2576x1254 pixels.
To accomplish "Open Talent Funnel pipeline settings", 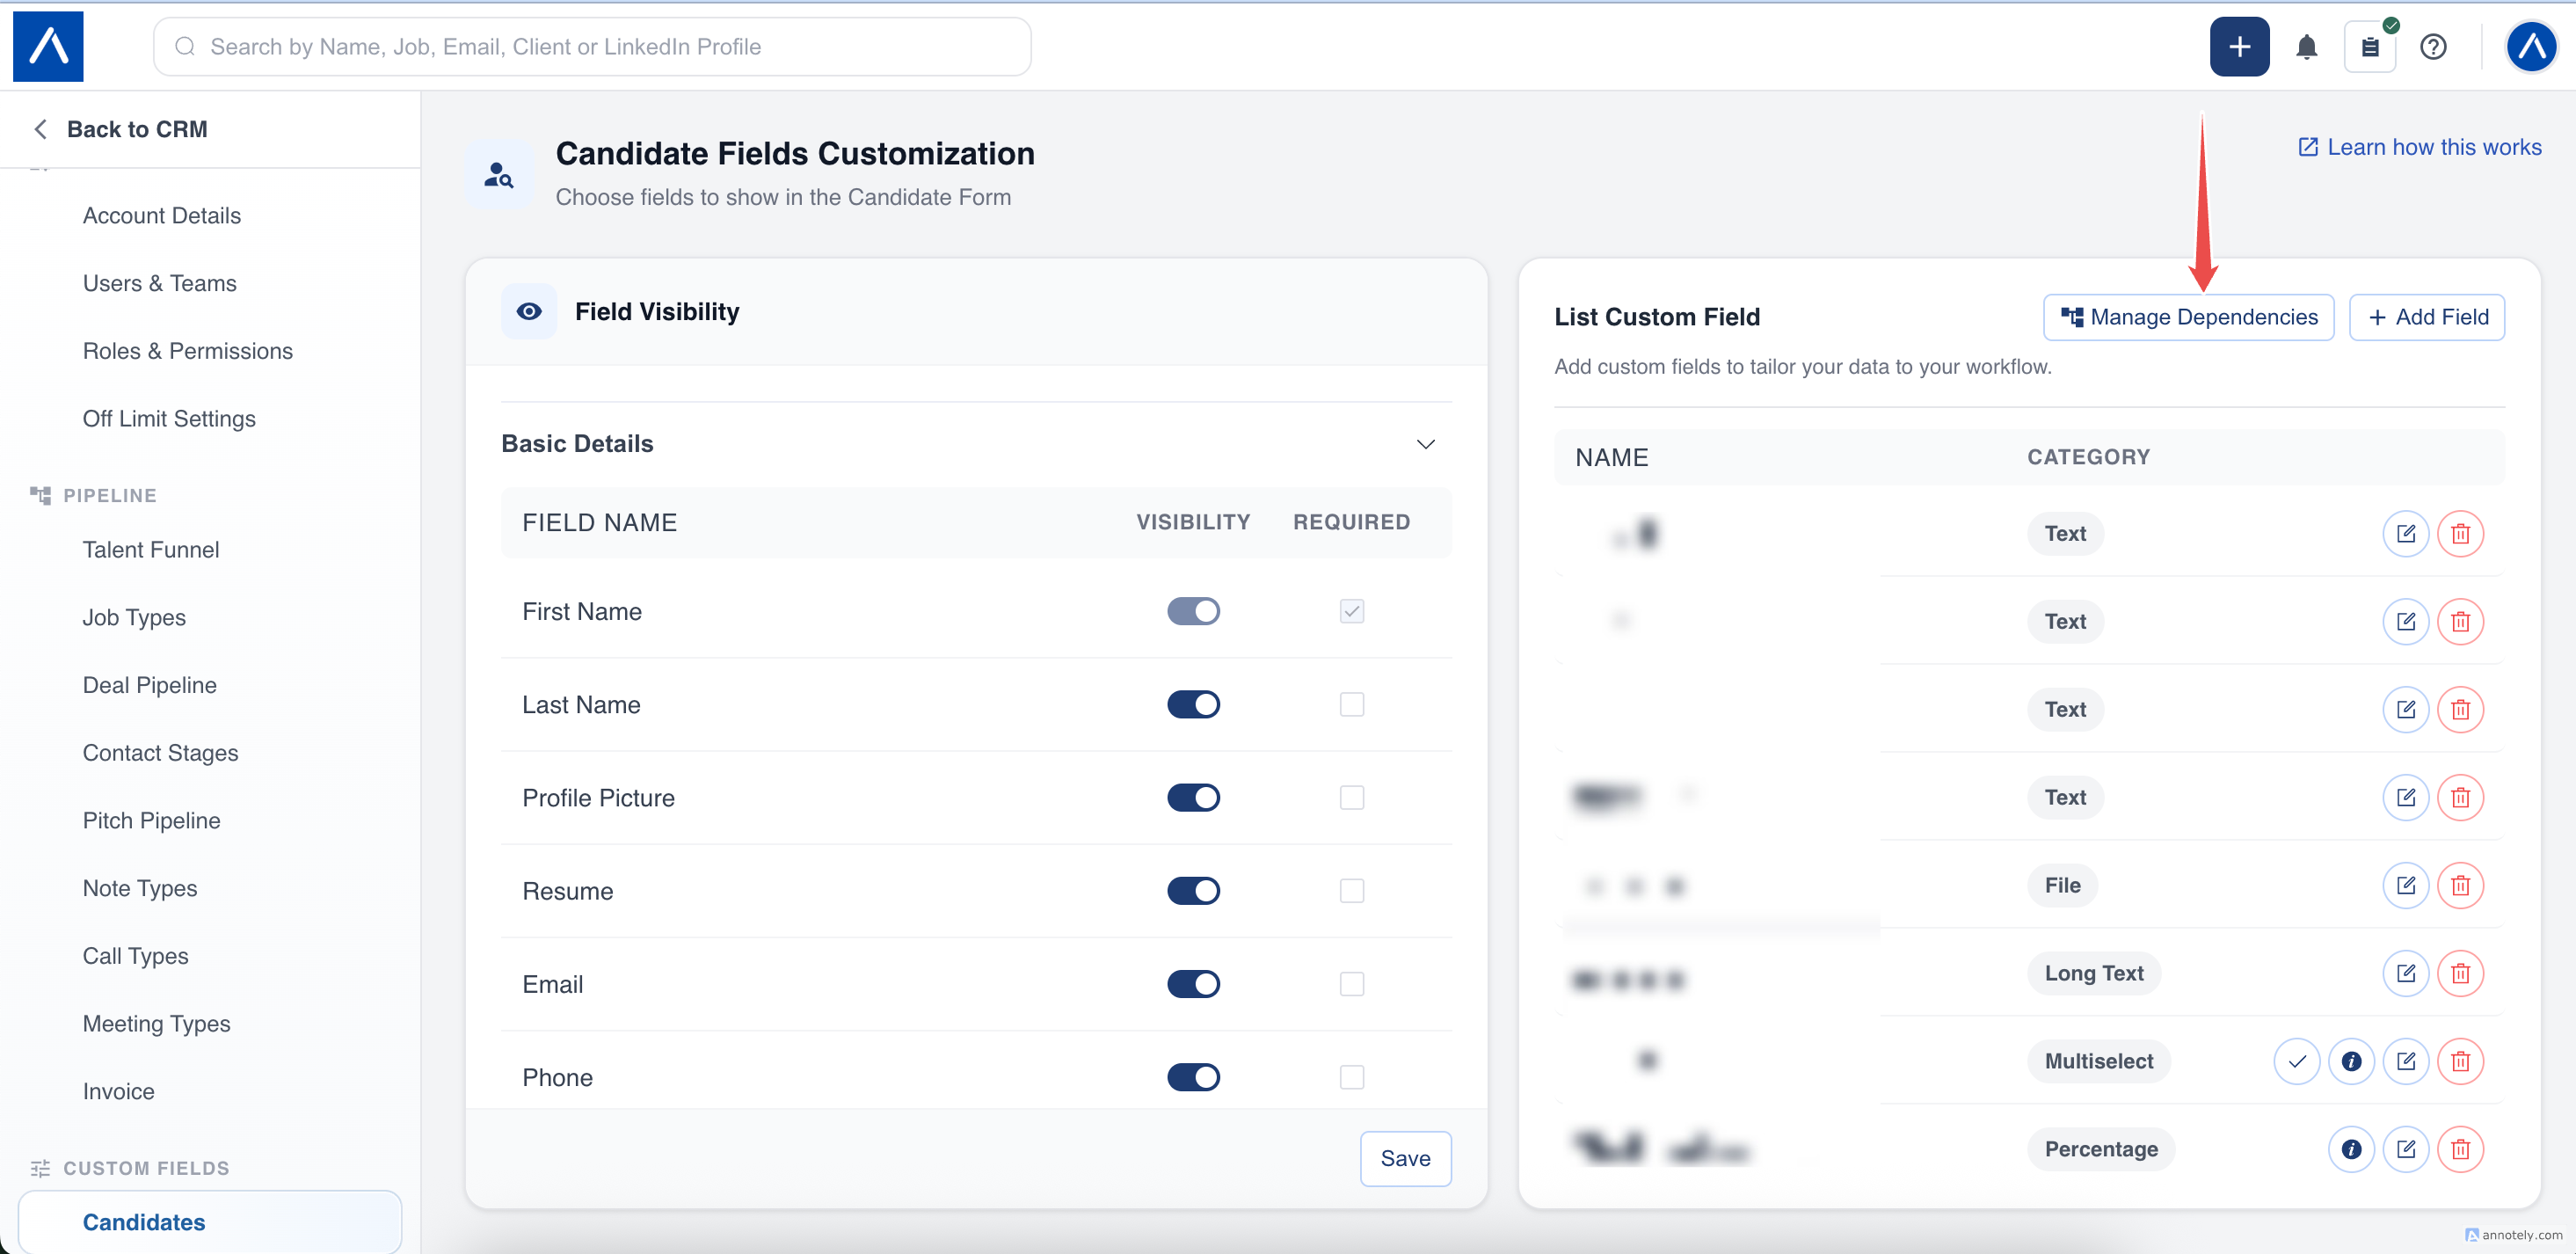I will [x=151, y=549].
